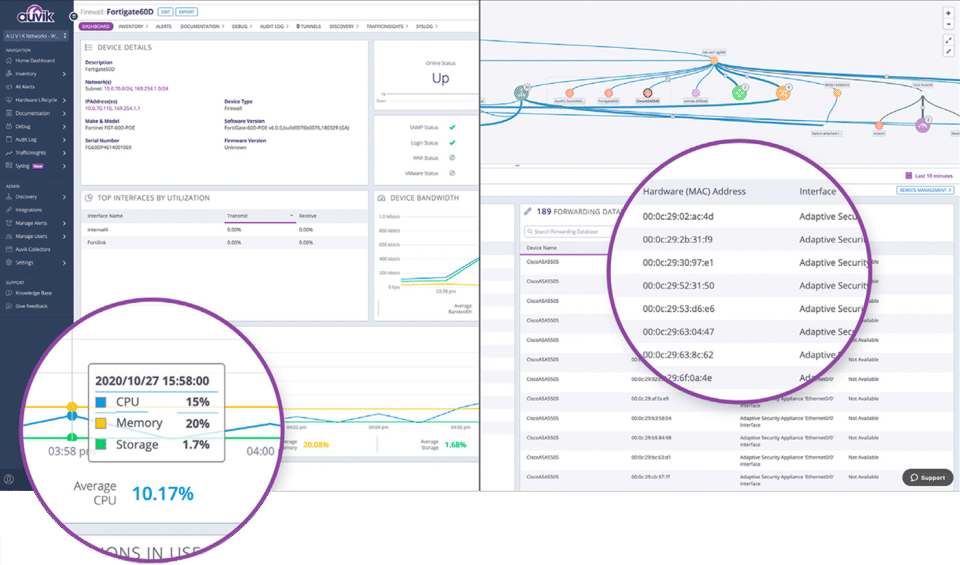Switch to the Alerts tab
The width and height of the screenshot is (960, 565).
163,26
